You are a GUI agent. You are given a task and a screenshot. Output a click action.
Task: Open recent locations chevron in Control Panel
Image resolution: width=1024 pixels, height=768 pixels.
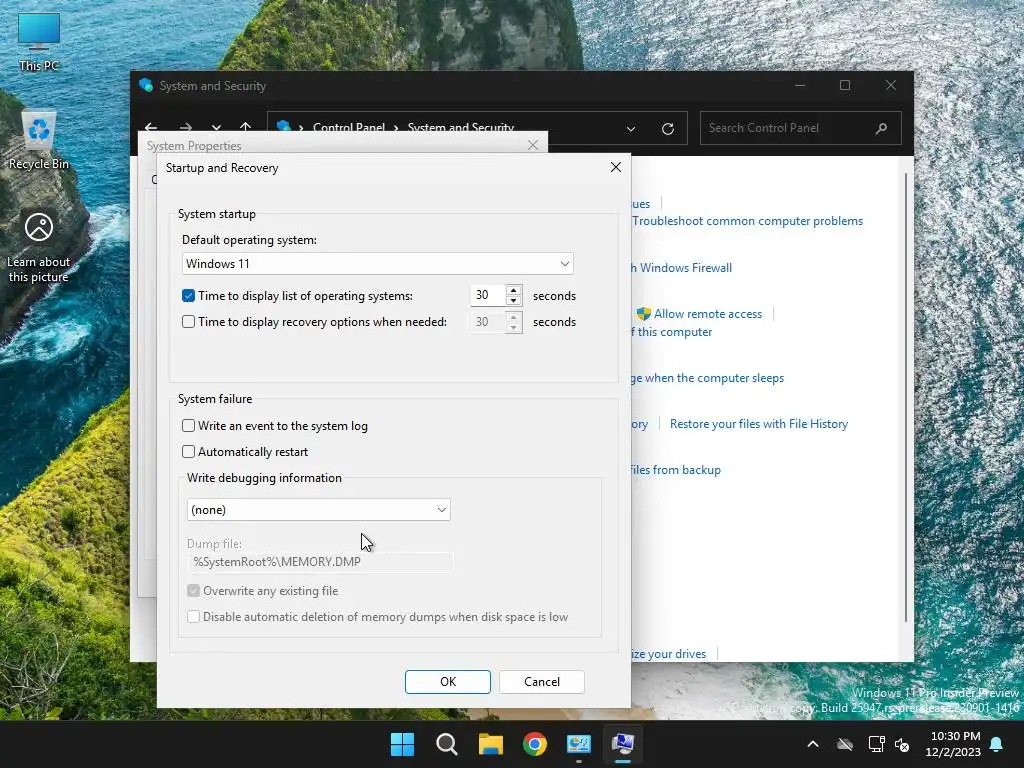pos(216,128)
